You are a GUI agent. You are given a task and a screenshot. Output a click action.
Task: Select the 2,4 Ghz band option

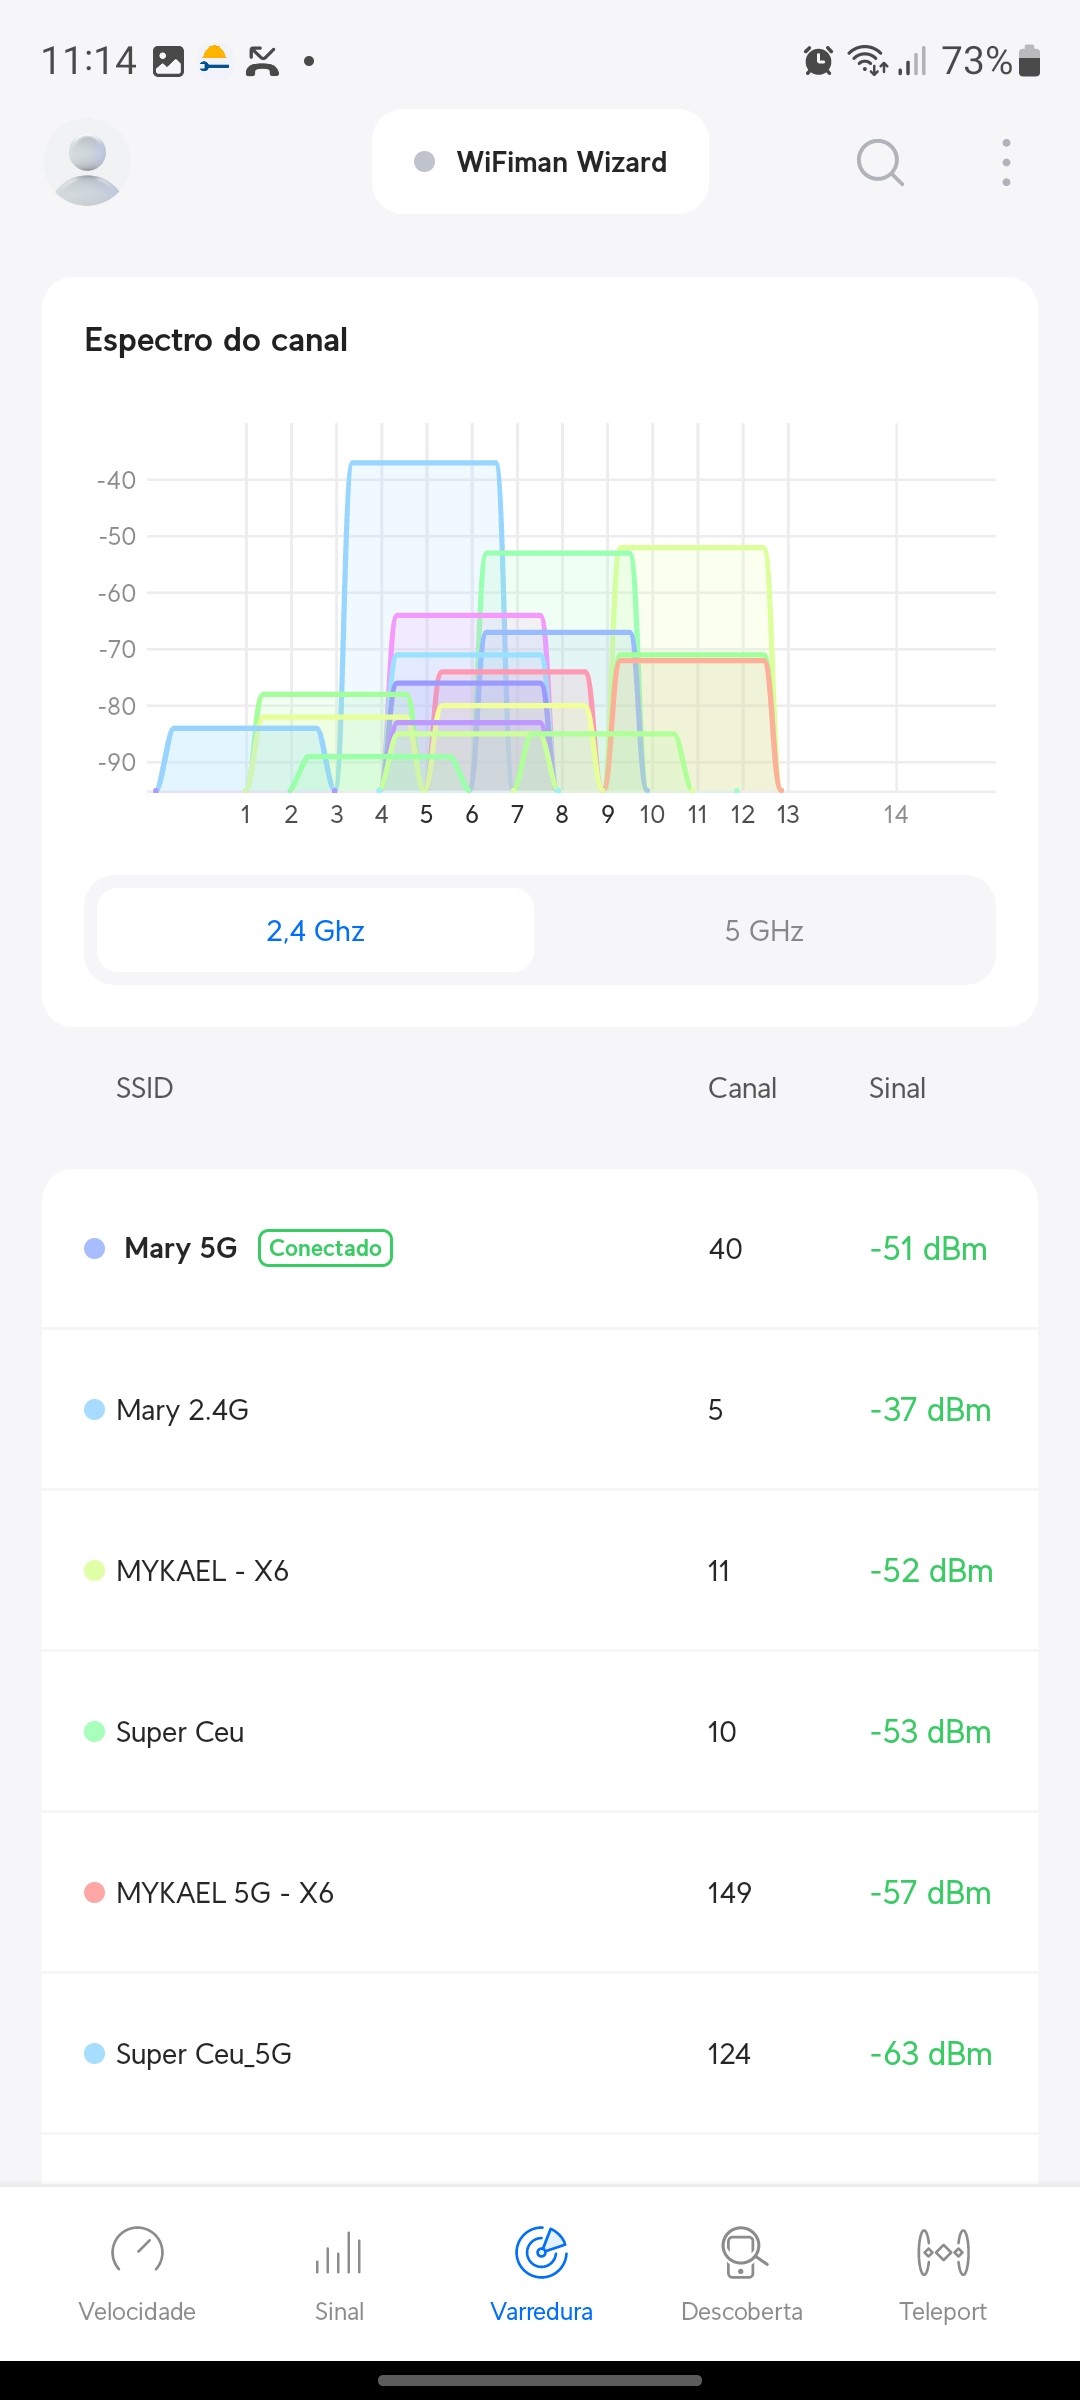pyautogui.click(x=315, y=931)
